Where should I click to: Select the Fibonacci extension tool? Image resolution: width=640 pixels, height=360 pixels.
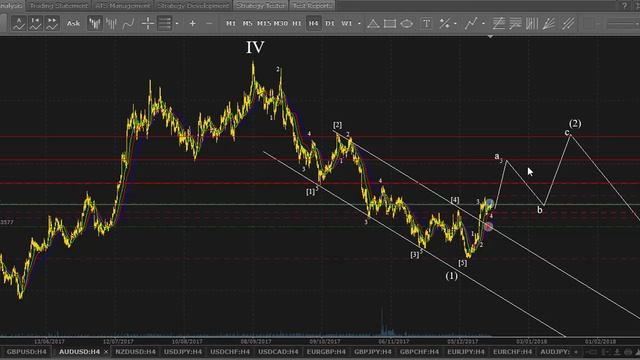(515, 23)
